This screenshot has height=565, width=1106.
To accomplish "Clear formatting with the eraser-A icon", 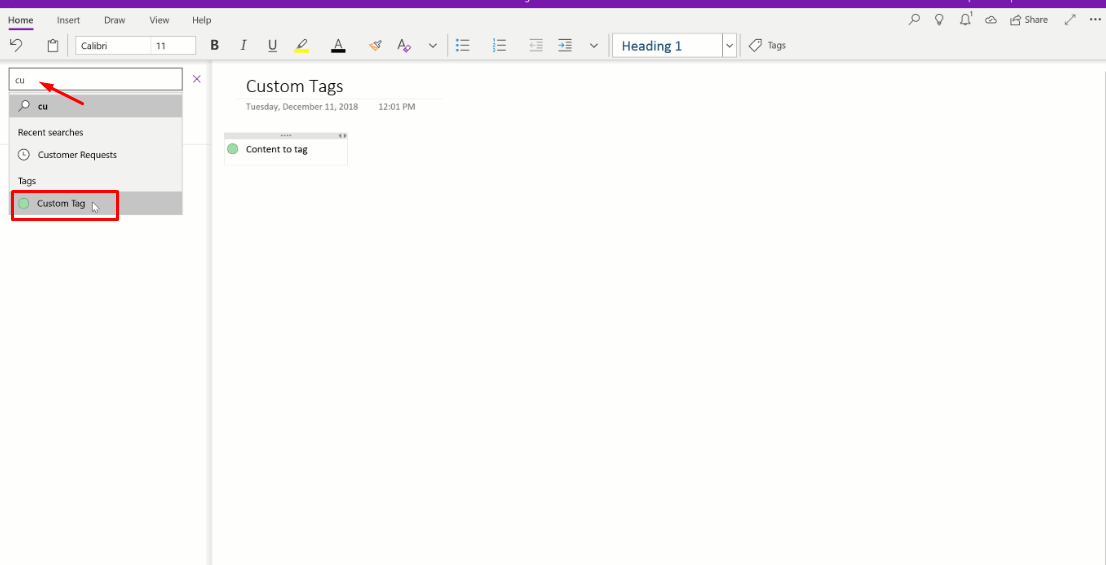I will point(403,46).
